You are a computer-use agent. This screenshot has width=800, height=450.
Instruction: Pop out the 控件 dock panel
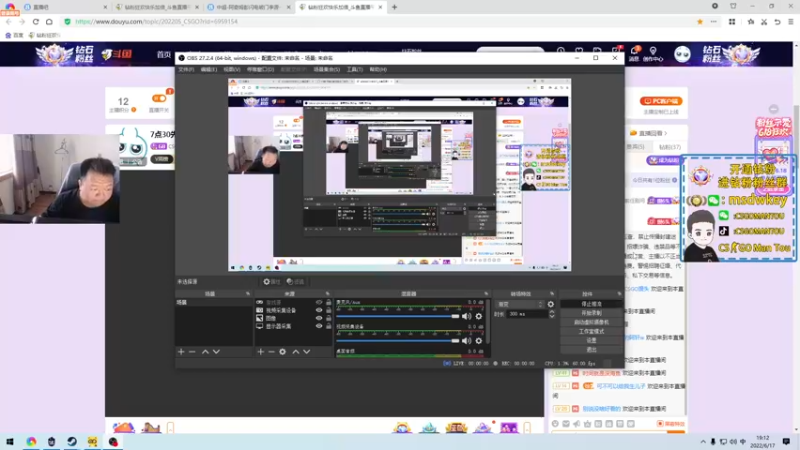[619, 294]
